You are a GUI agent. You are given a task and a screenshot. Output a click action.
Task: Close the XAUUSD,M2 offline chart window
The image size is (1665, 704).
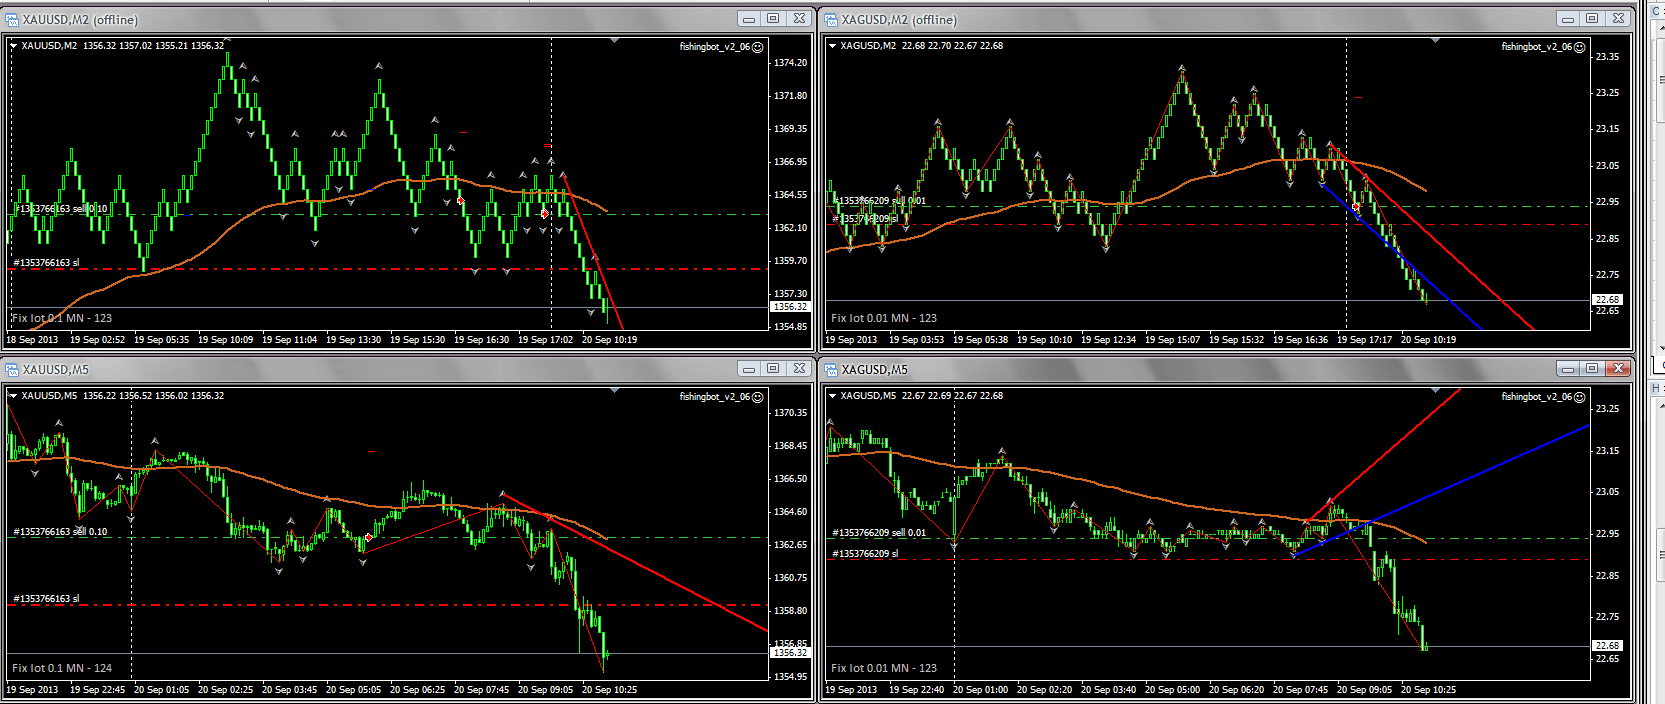tap(799, 18)
